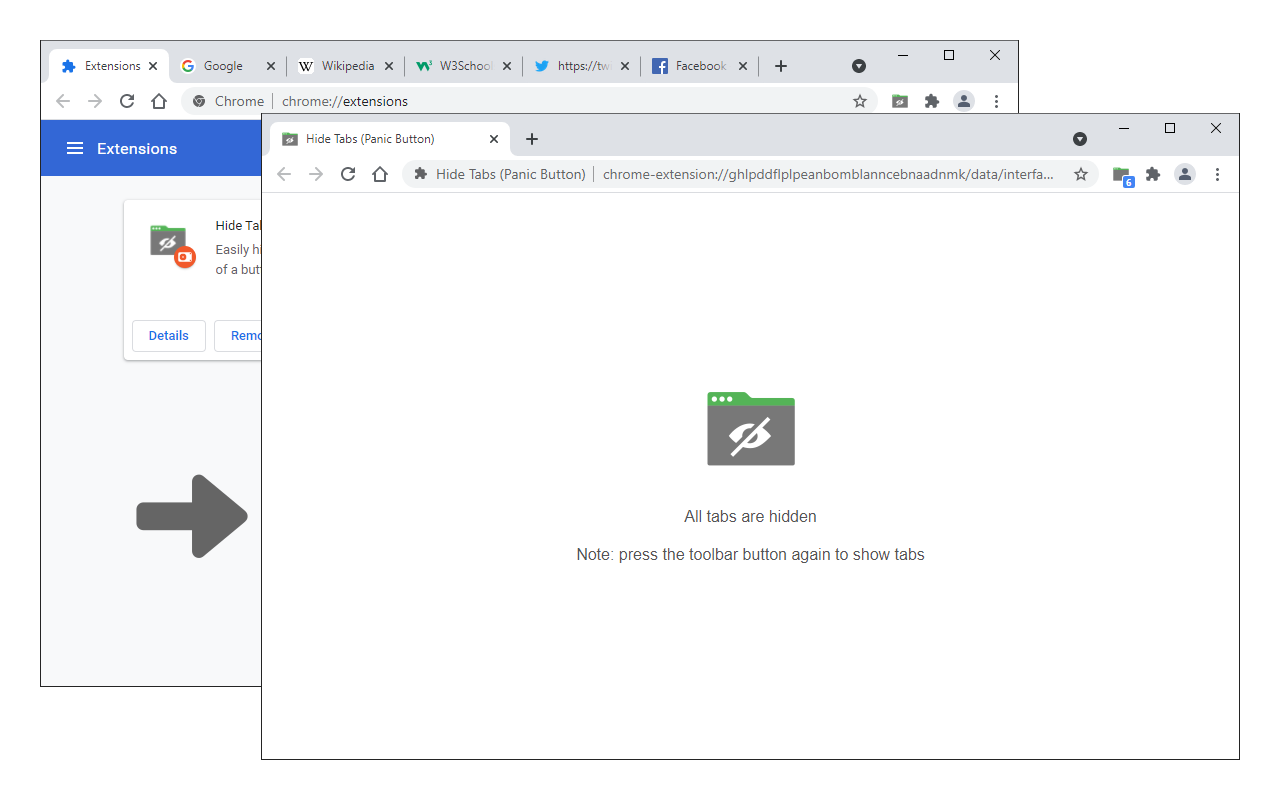The width and height of the screenshot is (1280, 800).
Task: Go forward in the front window
Action: pos(316,174)
